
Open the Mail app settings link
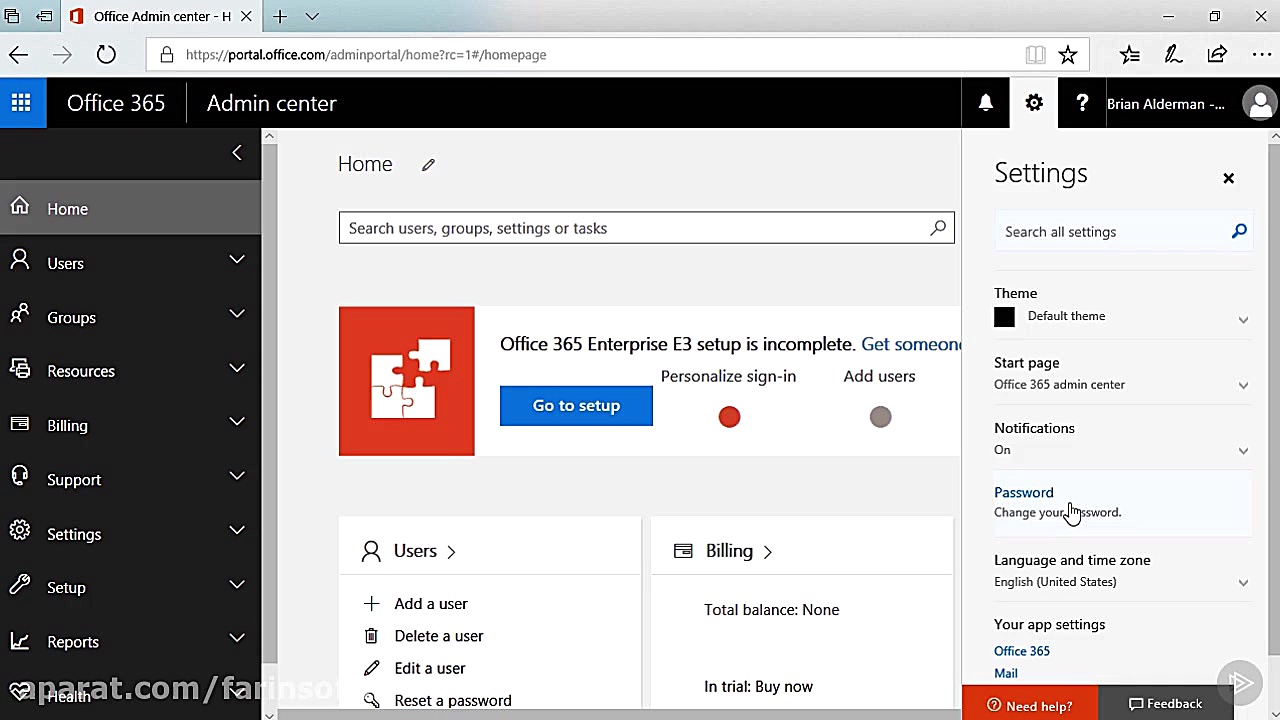pyautogui.click(x=1006, y=673)
